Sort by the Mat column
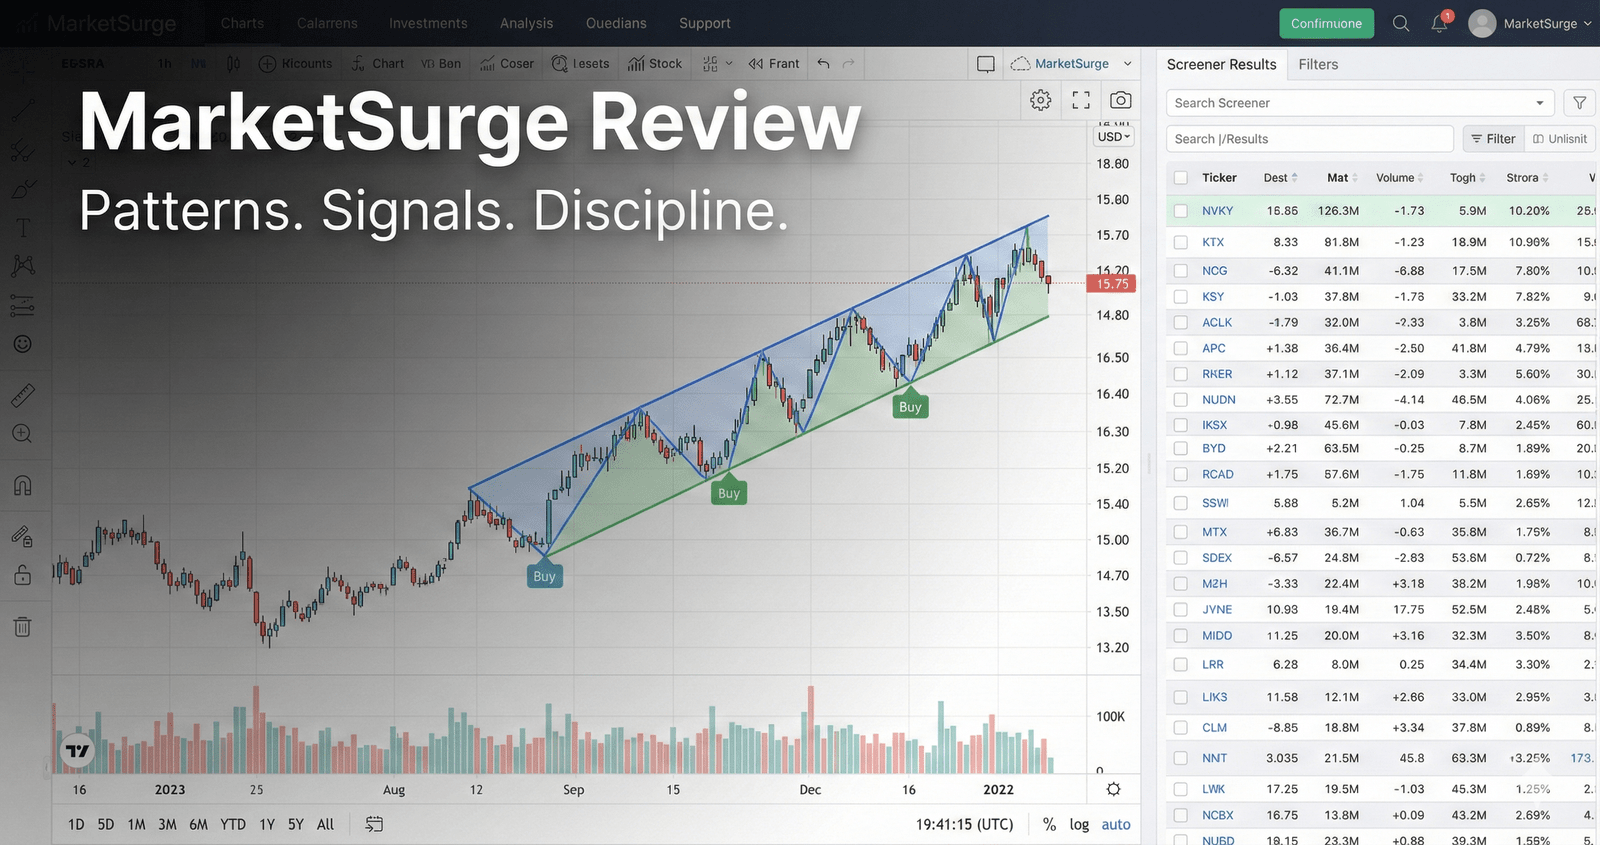1600x845 pixels. (x=1342, y=178)
